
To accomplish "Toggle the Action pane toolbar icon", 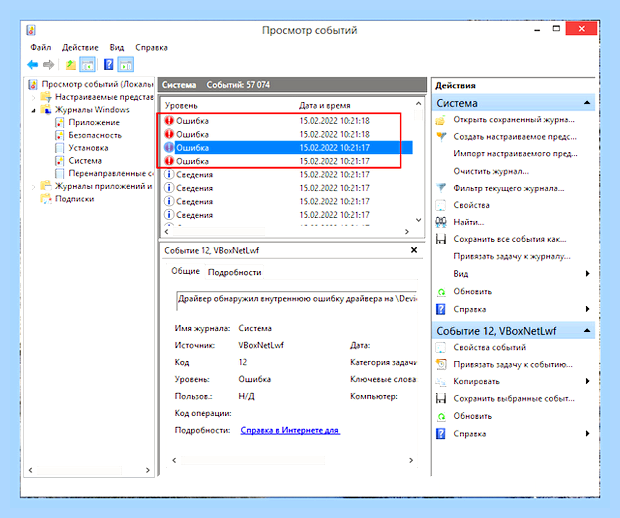I will pyautogui.click(x=126, y=64).
